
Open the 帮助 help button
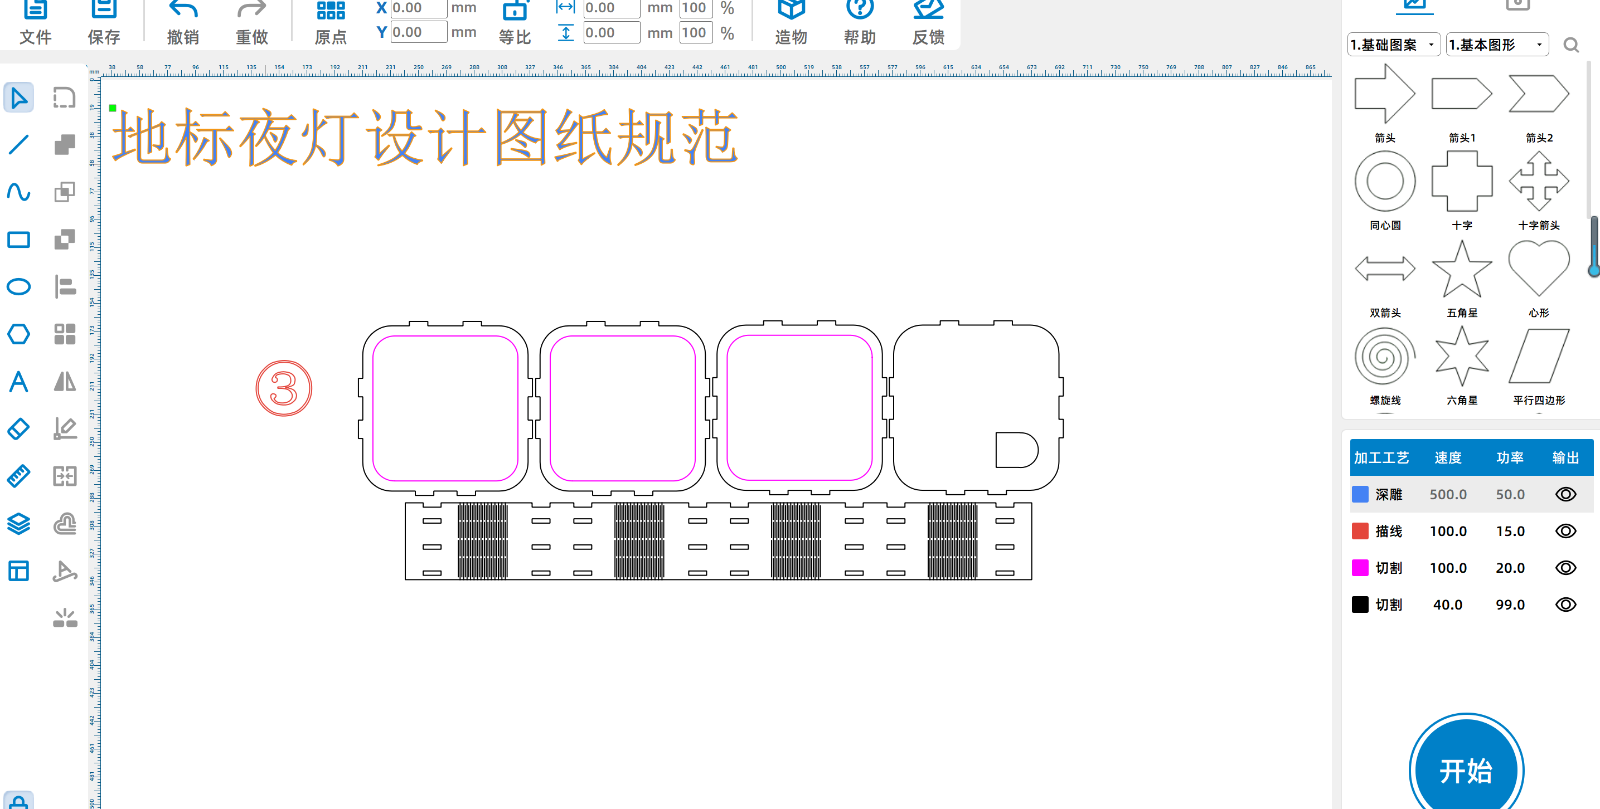[860, 22]
